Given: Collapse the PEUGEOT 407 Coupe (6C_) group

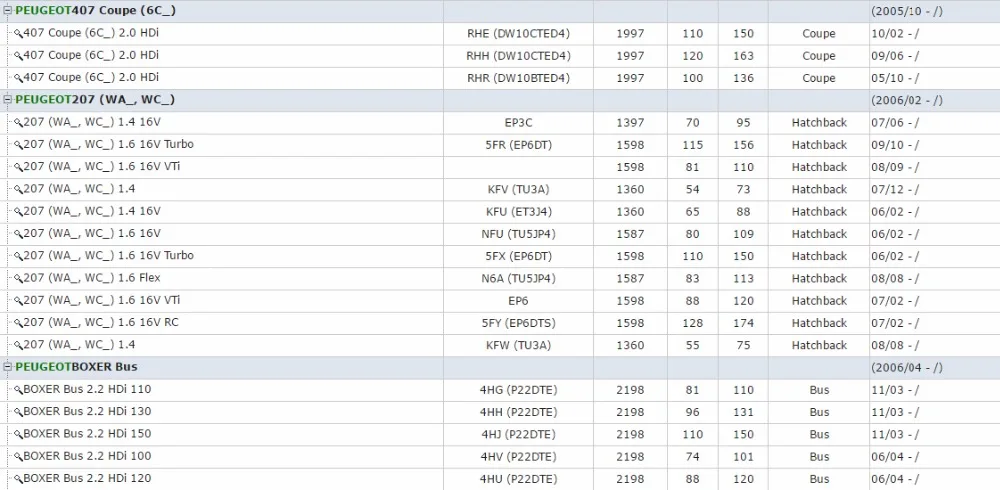Looking at the screenshot, I should [x=8, y=11].
